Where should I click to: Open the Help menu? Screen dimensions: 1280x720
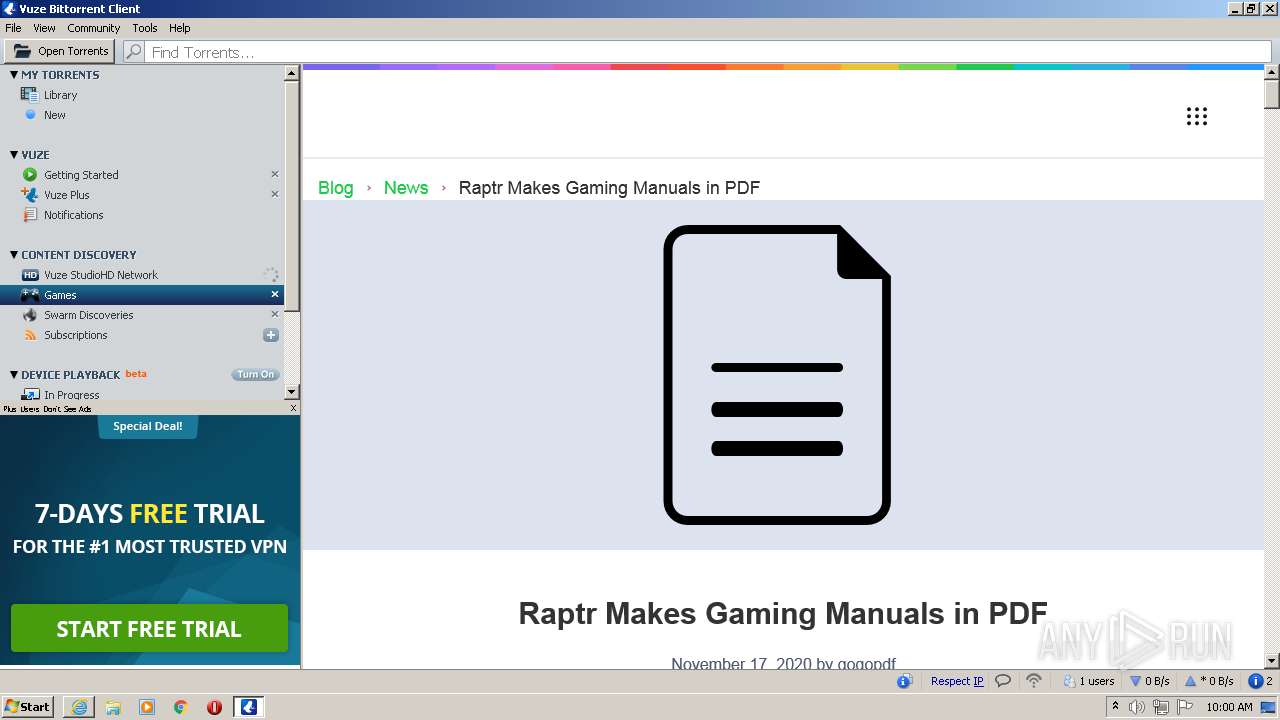pos(180,28)
